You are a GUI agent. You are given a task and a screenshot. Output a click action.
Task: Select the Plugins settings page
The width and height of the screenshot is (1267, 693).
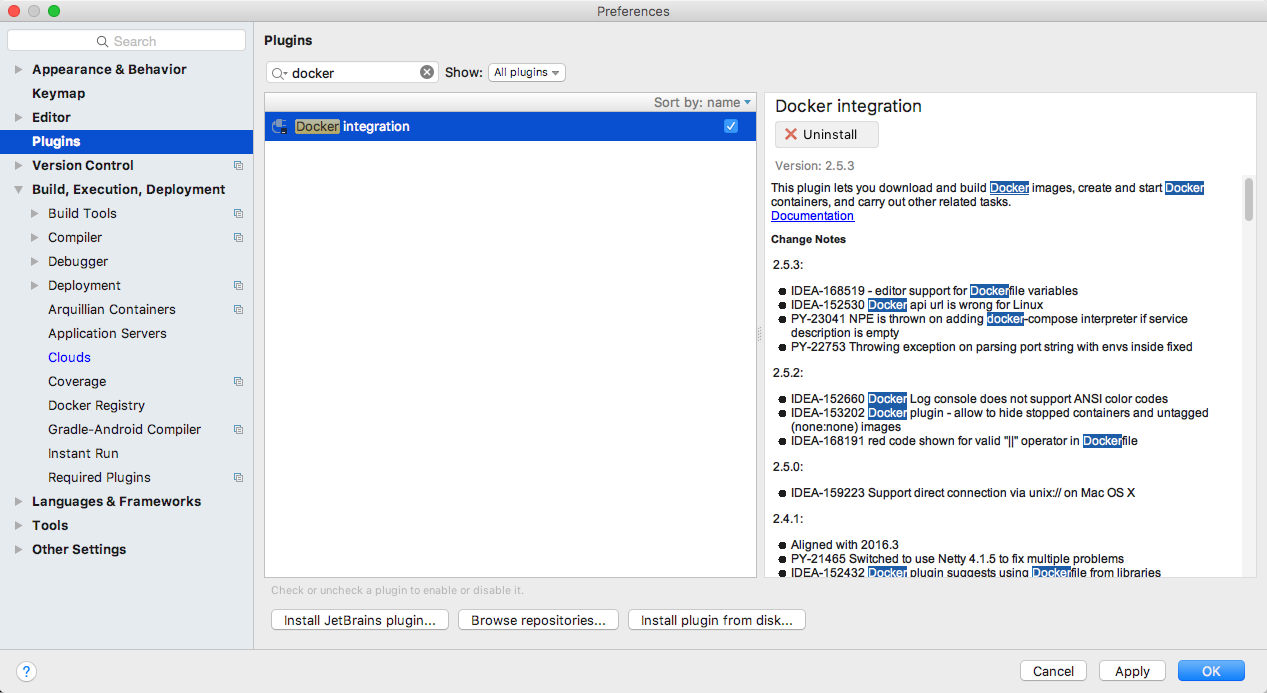(126, 142)
